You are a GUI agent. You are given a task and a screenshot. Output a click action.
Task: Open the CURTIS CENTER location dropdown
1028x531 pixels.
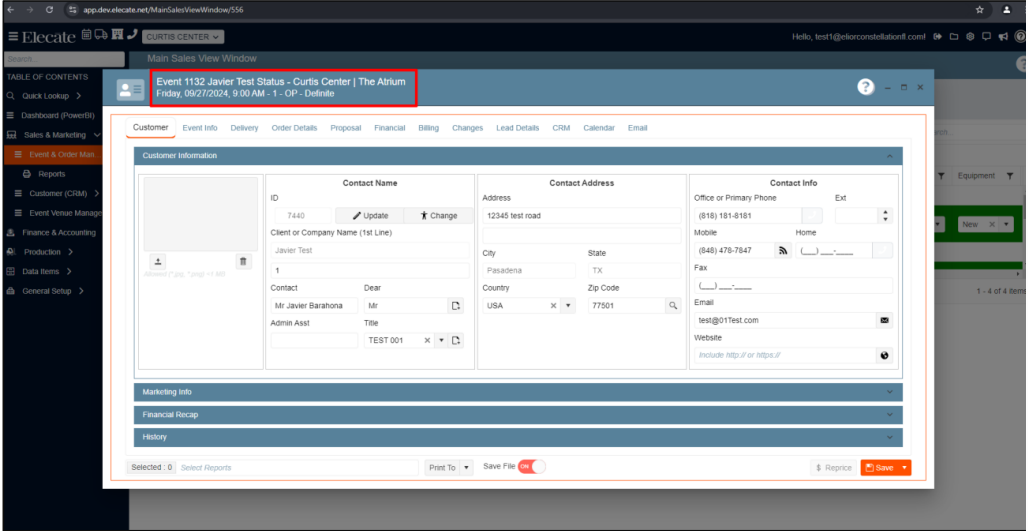[183, 37]
